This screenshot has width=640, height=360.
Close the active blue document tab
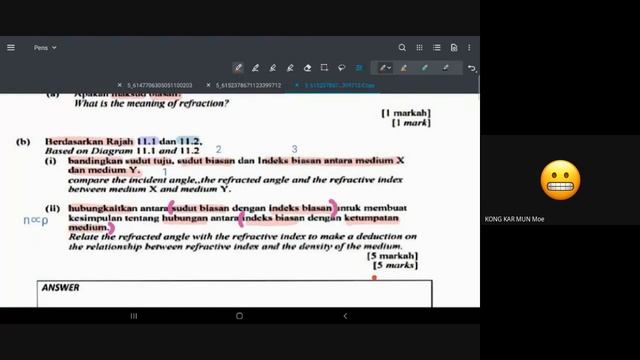tap(297, 85)
